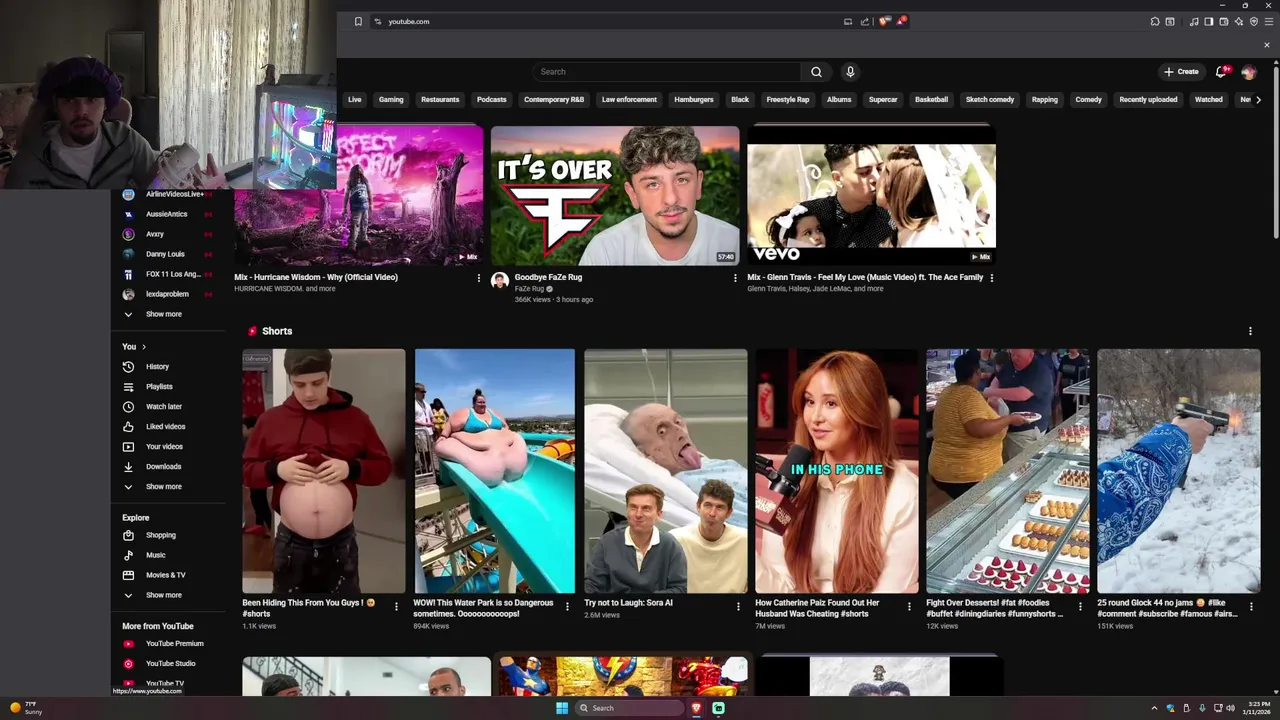Click the Create button
Image resolution: width=1280 pixels, height=720 pixels.
[x=1181, y=72]
